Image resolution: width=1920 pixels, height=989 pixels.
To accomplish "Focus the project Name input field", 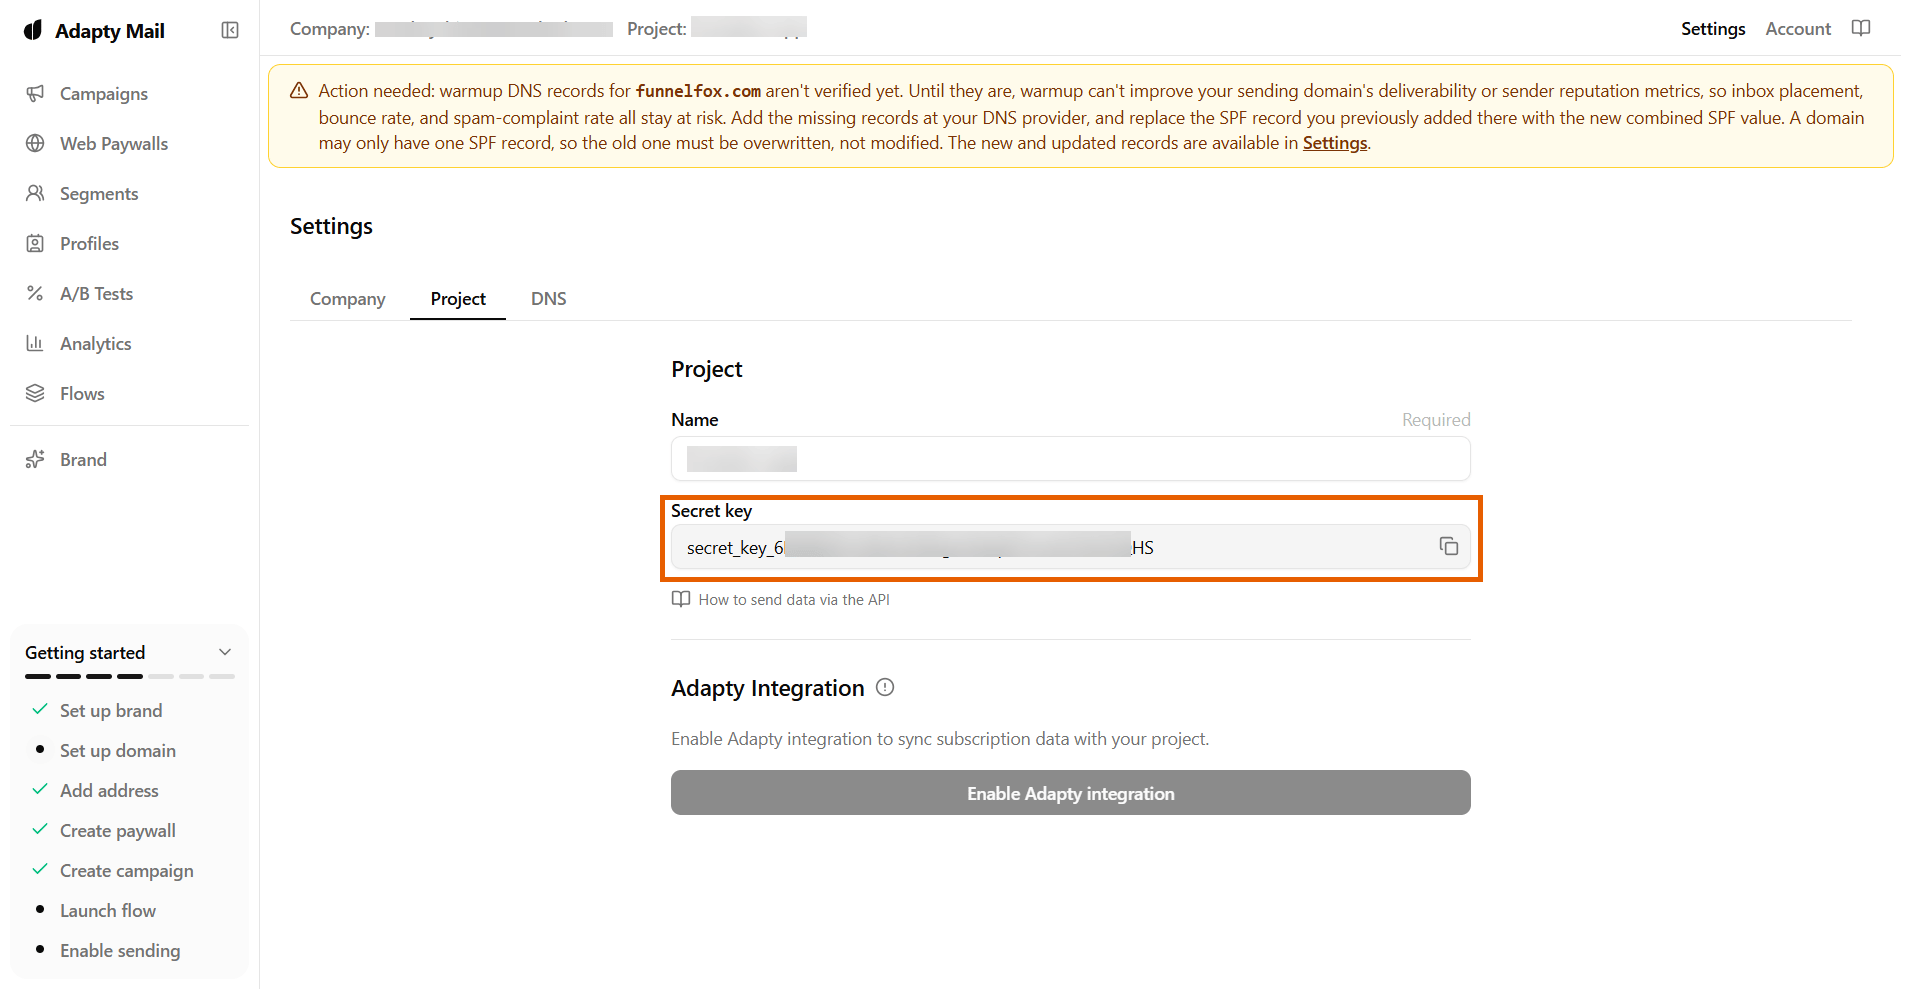I will click(1070, 458).
